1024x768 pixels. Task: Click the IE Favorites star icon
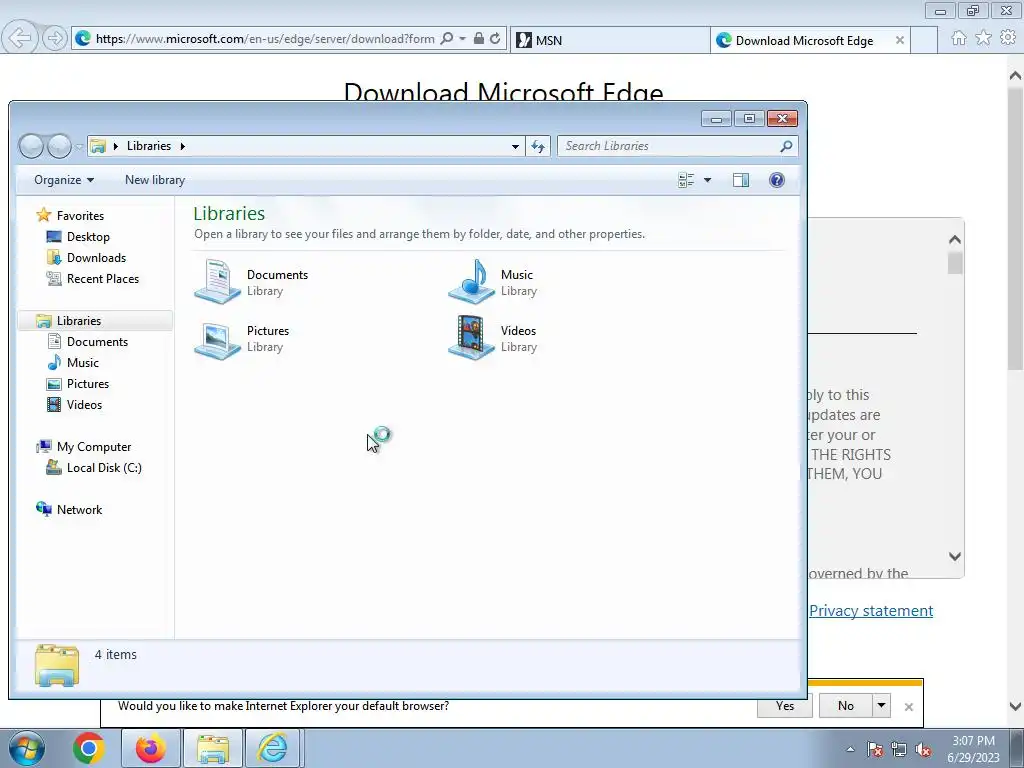984,38
